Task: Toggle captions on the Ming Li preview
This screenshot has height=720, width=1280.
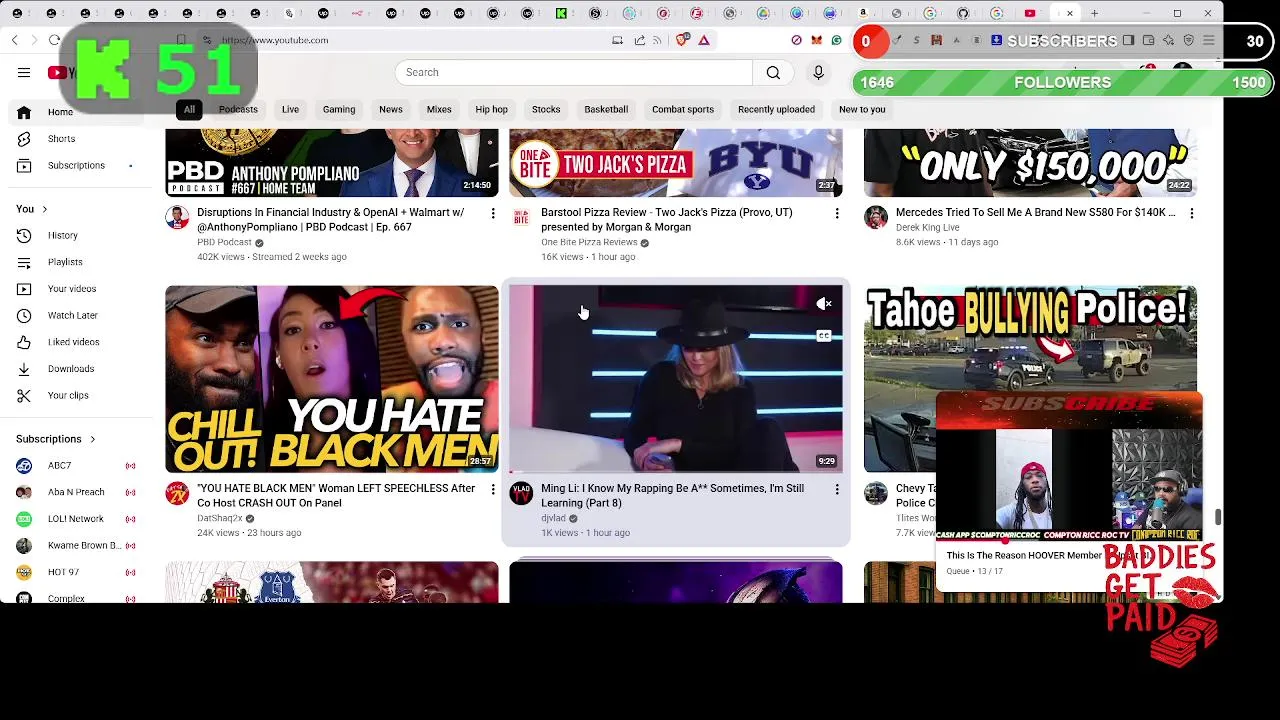Action: pyautogui.click(x=824, y=336)
